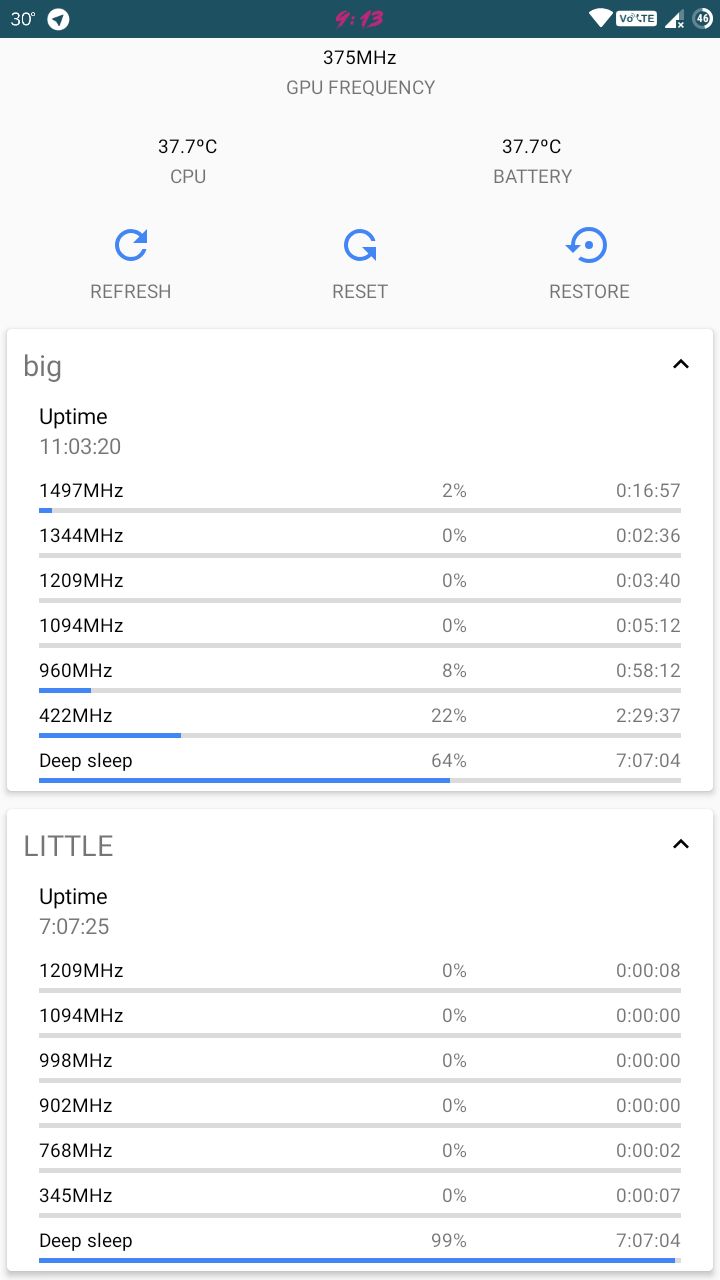Tap the Telegram notification icon in status bar
Viewport: 720px width, 1280px height.
[x=59, y=19]
